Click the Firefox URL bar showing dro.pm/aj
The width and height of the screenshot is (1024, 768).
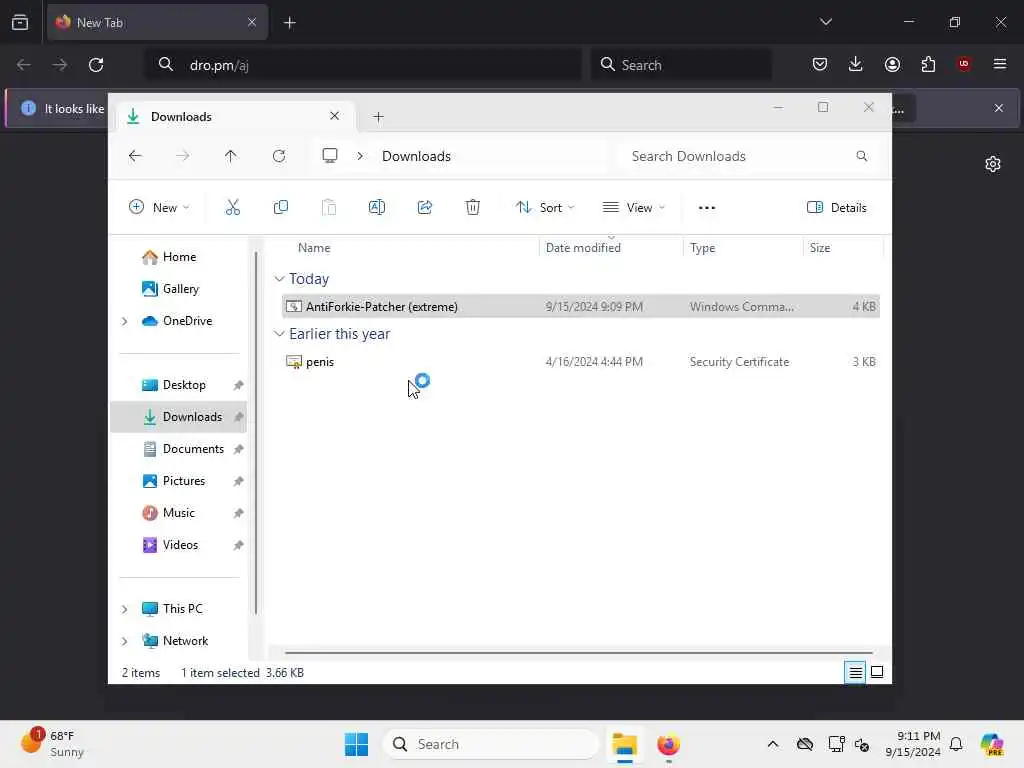(x=363, y=65)
